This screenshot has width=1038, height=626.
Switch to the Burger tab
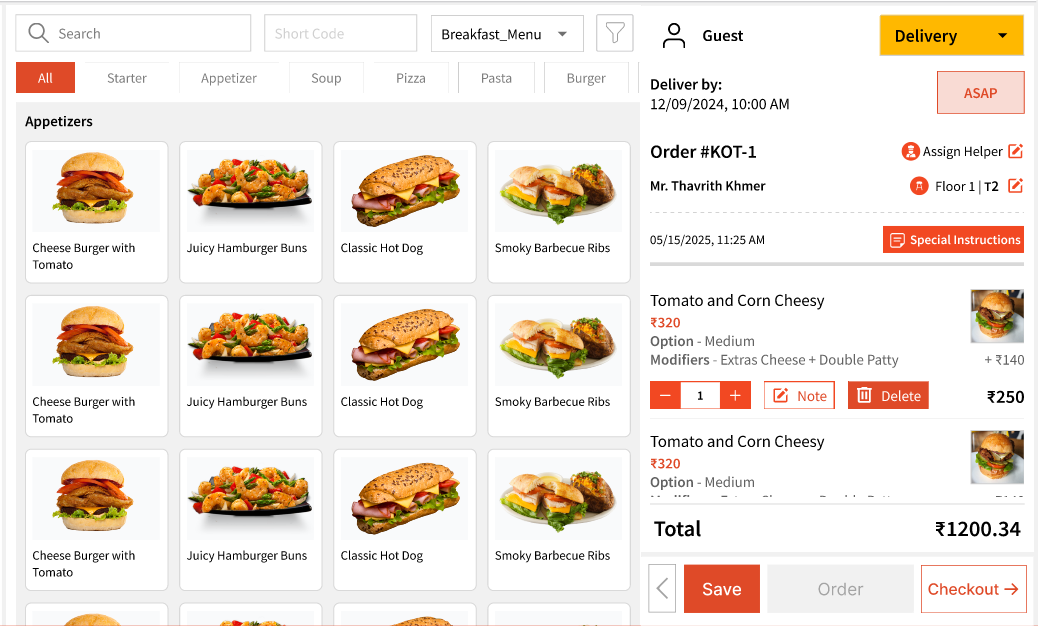pos(586,77)
